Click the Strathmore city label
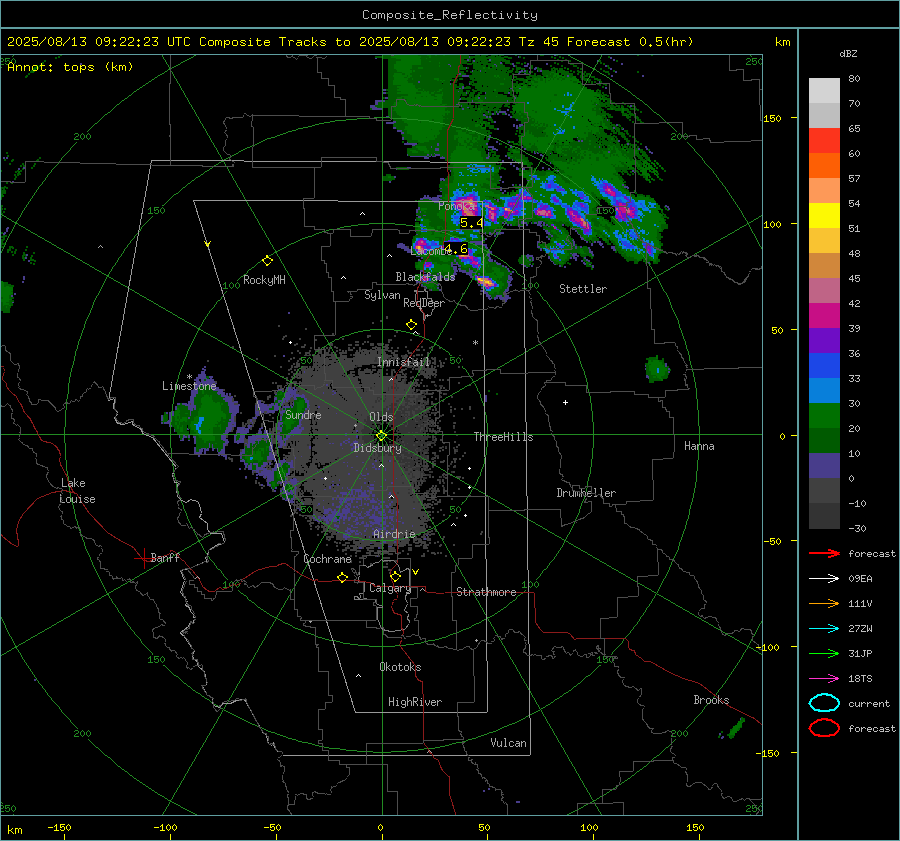This screenshot has height=841, width=900. click(x=486, y=592)
